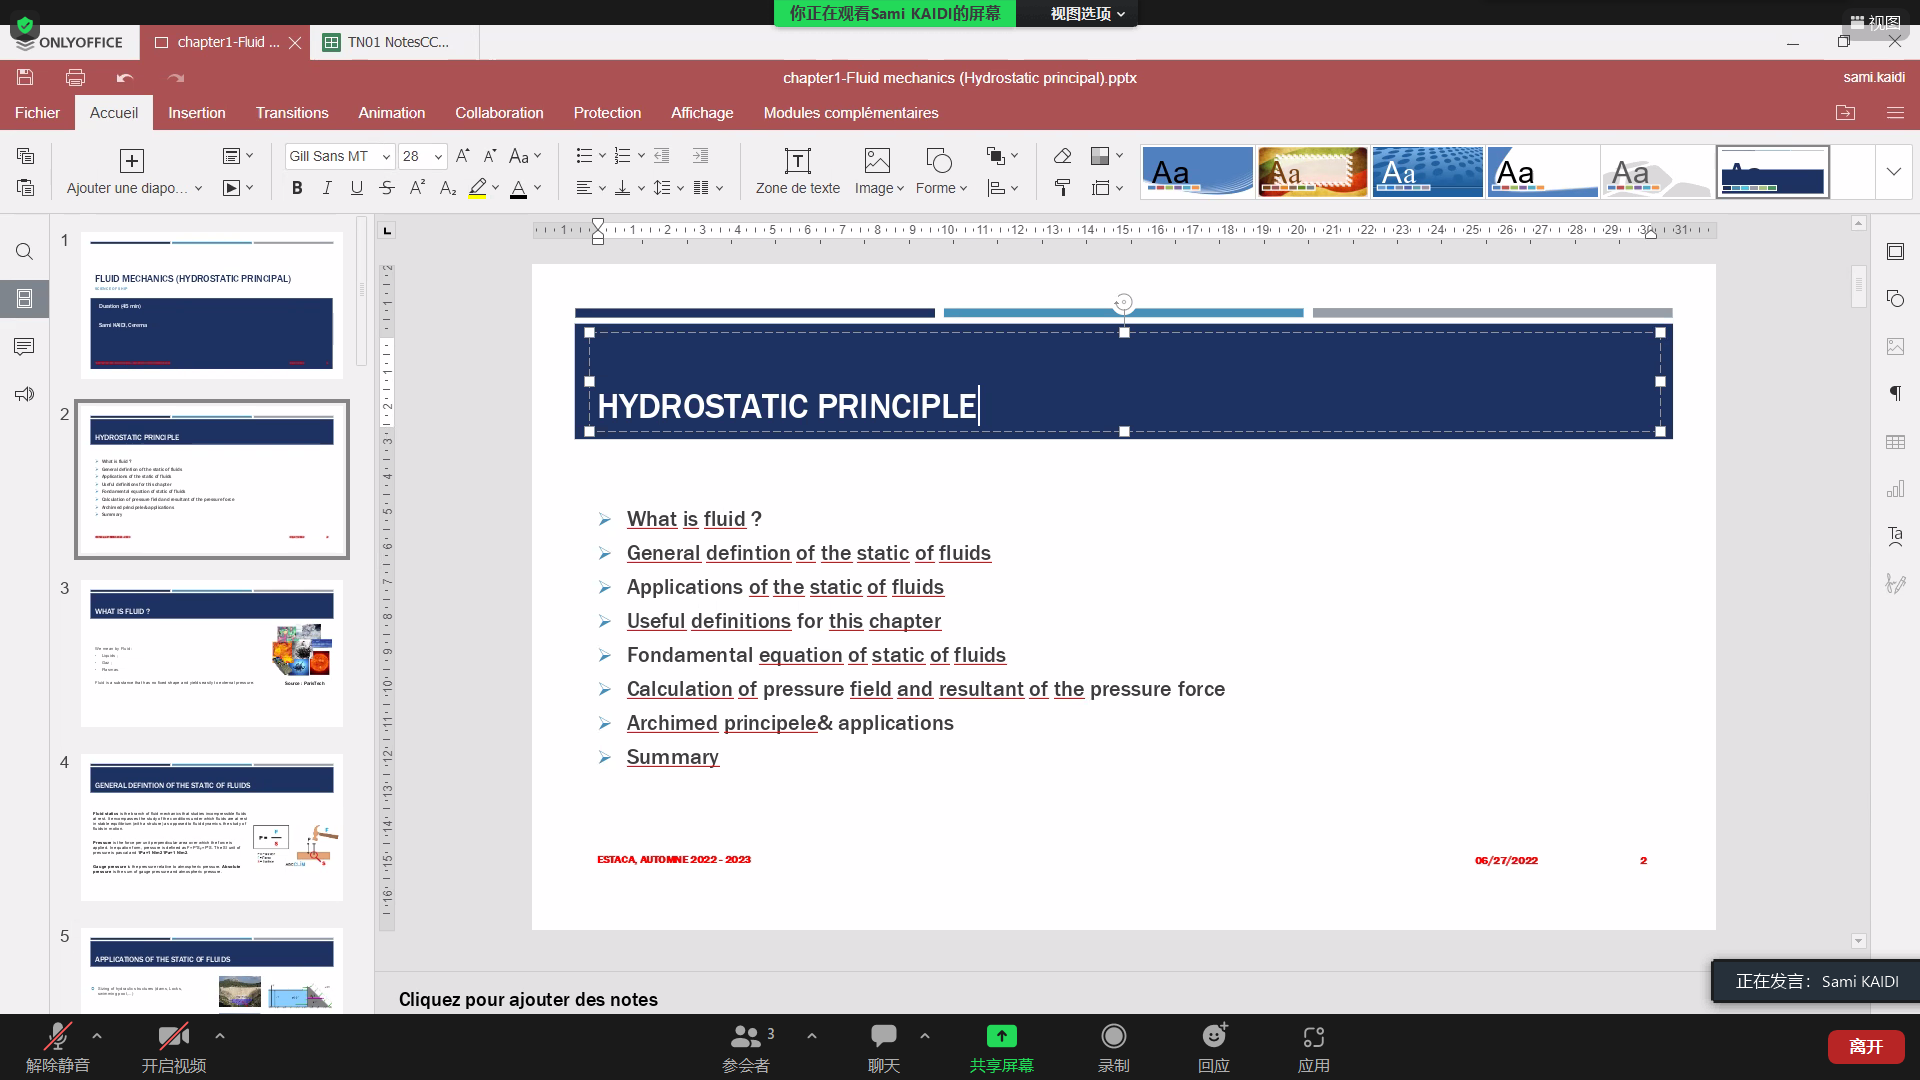
Task: Open the comments panel in left sidebar
Action: (25, 346)
